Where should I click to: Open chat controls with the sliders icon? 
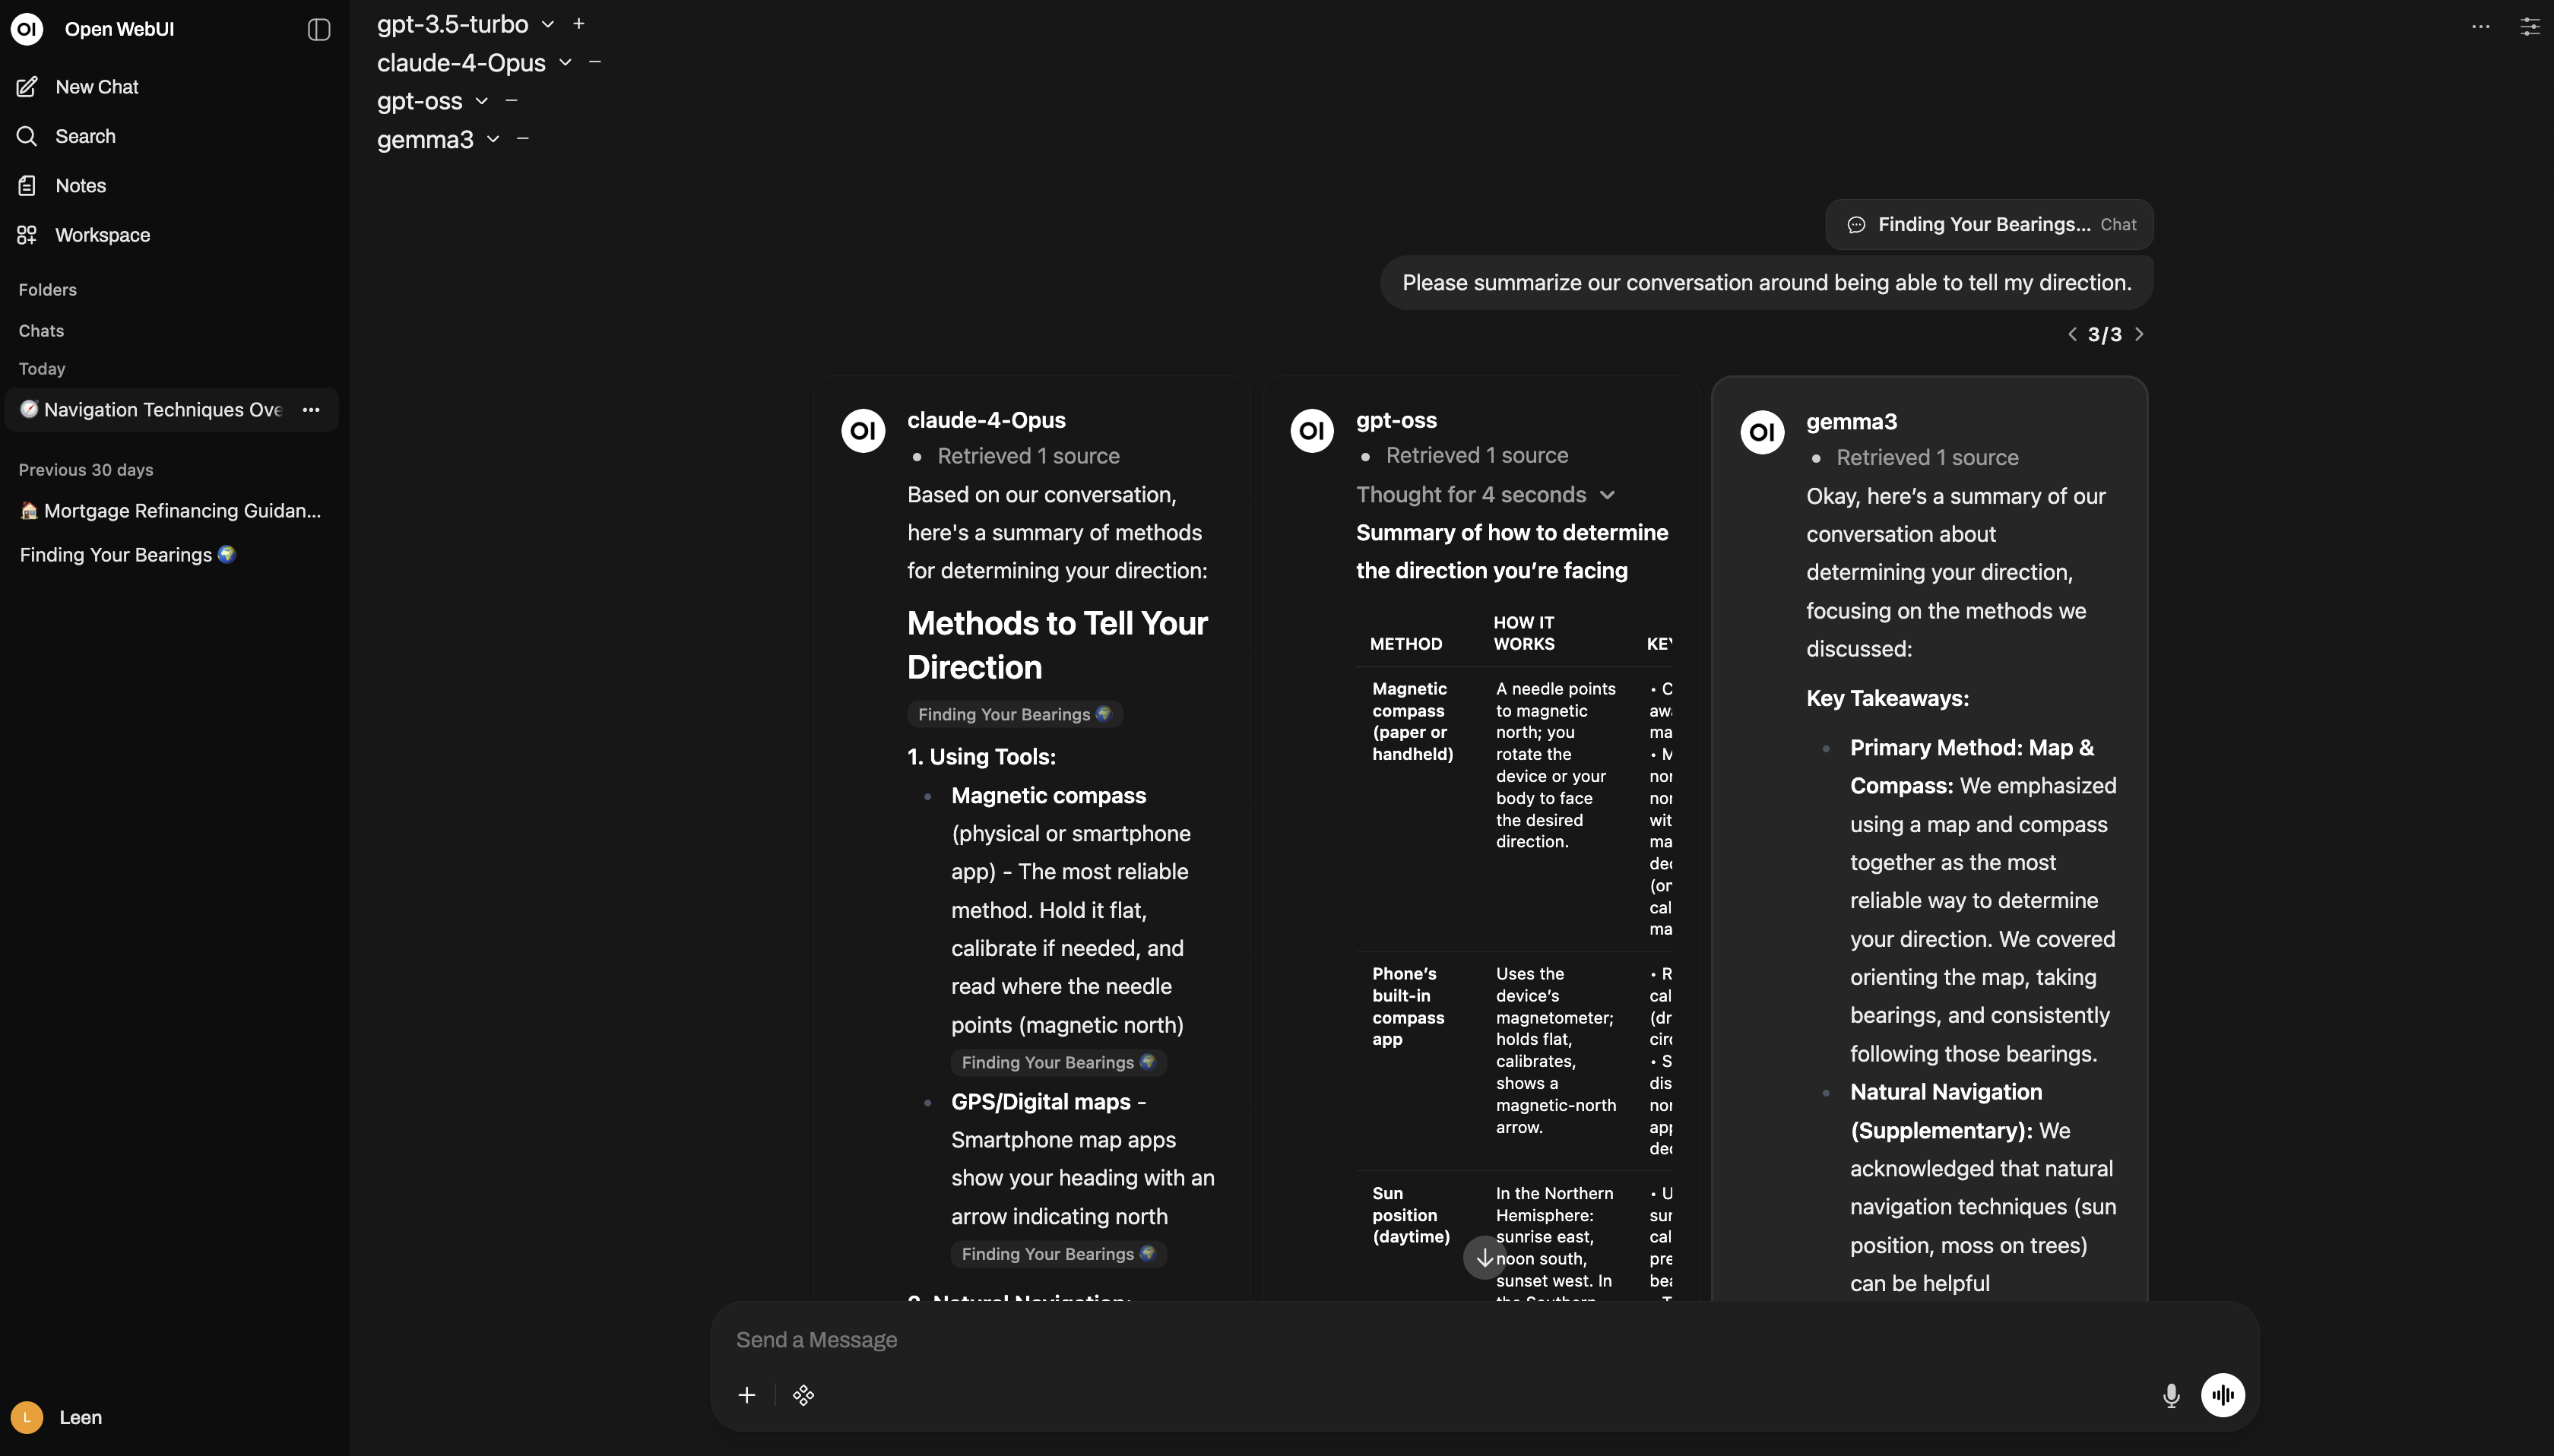[2531, 27]
